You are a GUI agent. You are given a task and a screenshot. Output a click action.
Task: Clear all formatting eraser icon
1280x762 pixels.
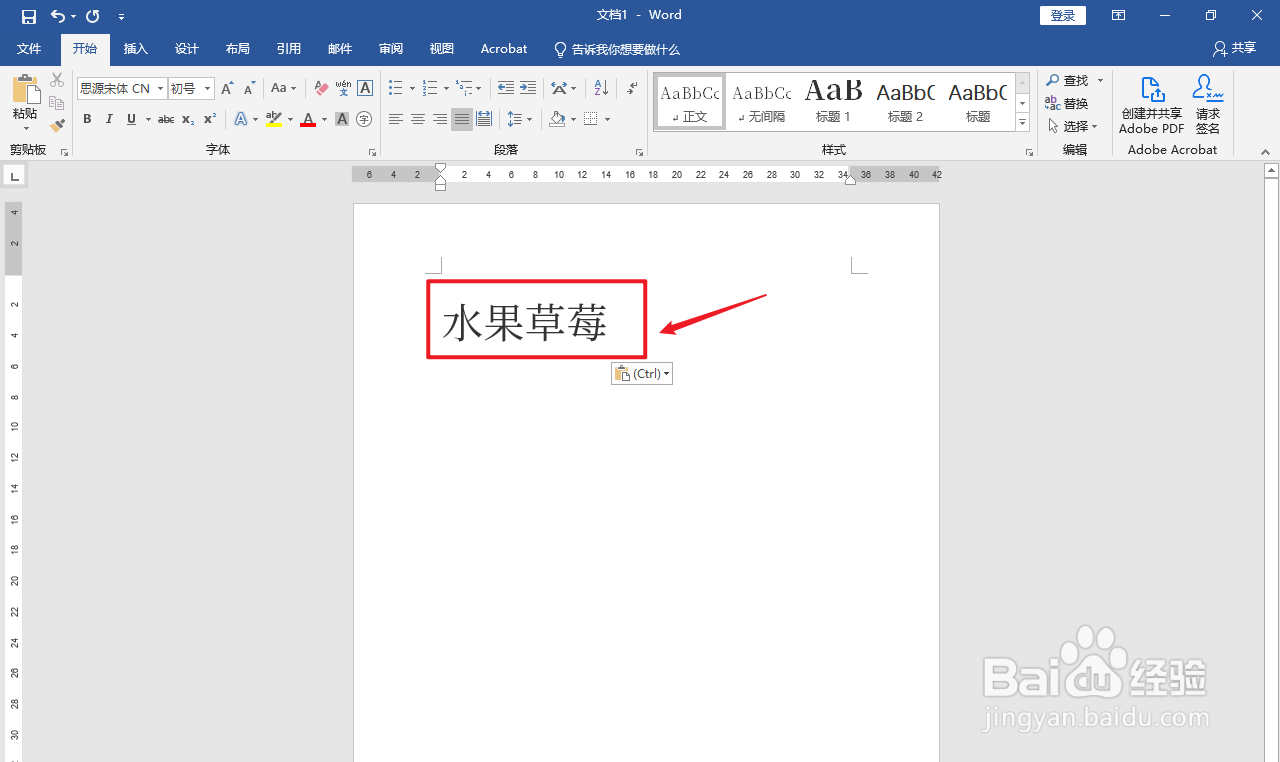[x=321, y=88]
